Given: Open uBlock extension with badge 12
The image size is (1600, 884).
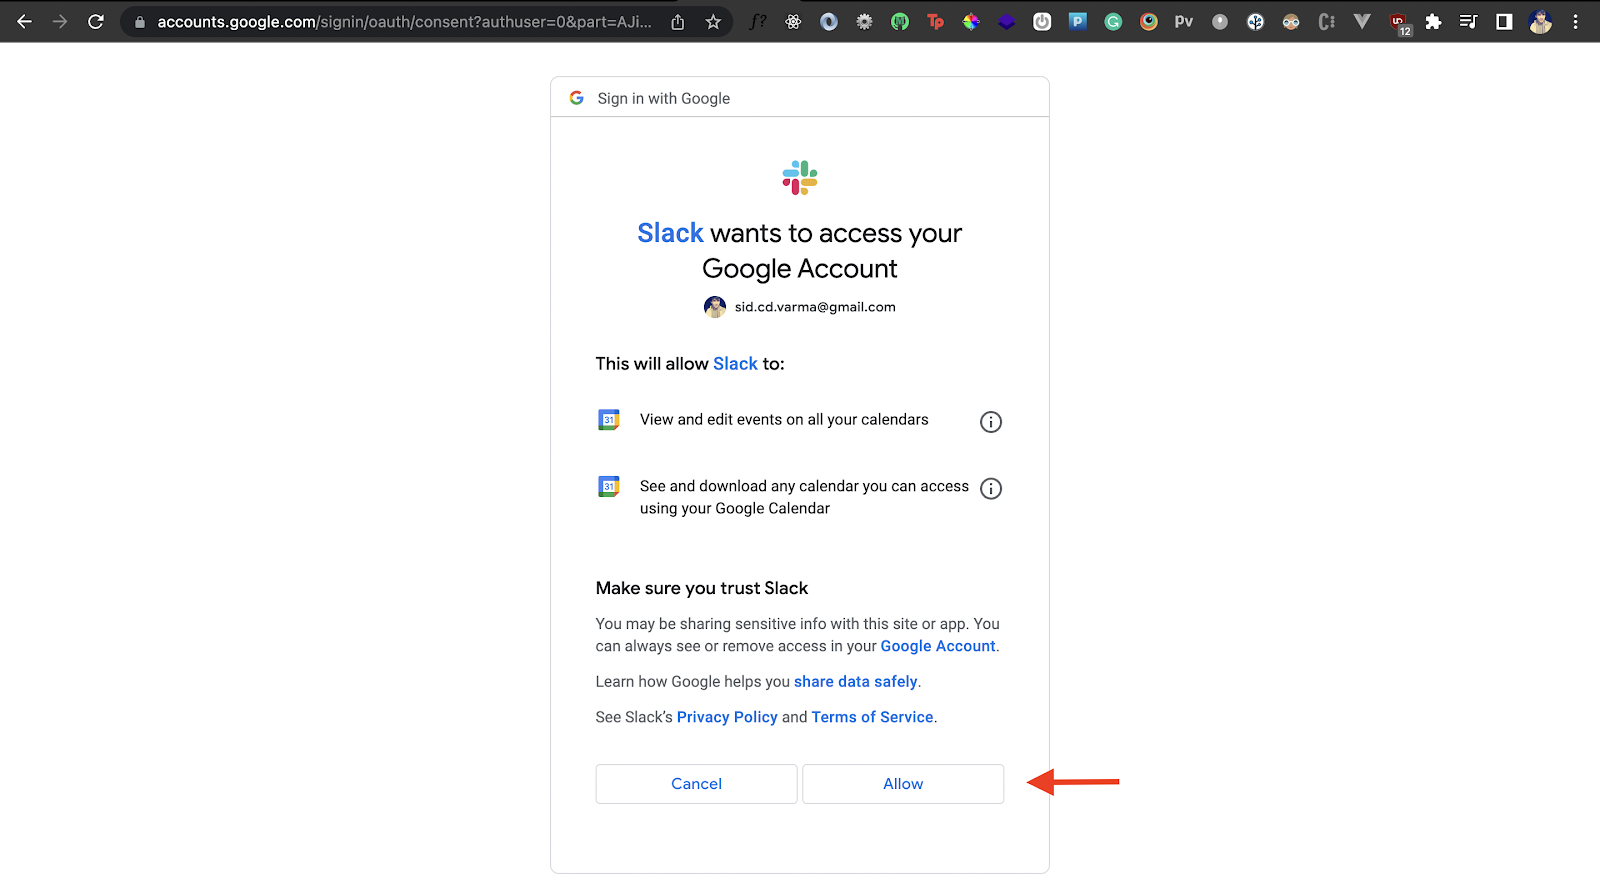Looking at the screenshot, I should [x=1399, y=22].
